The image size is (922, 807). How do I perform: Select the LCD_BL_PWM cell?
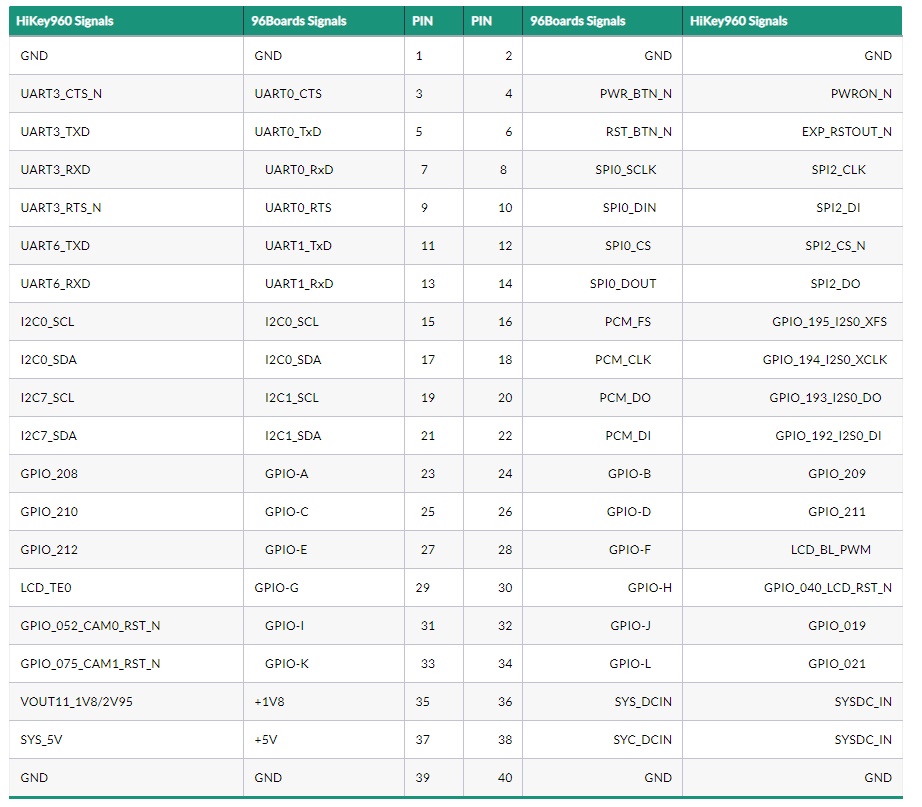(792, 550)
